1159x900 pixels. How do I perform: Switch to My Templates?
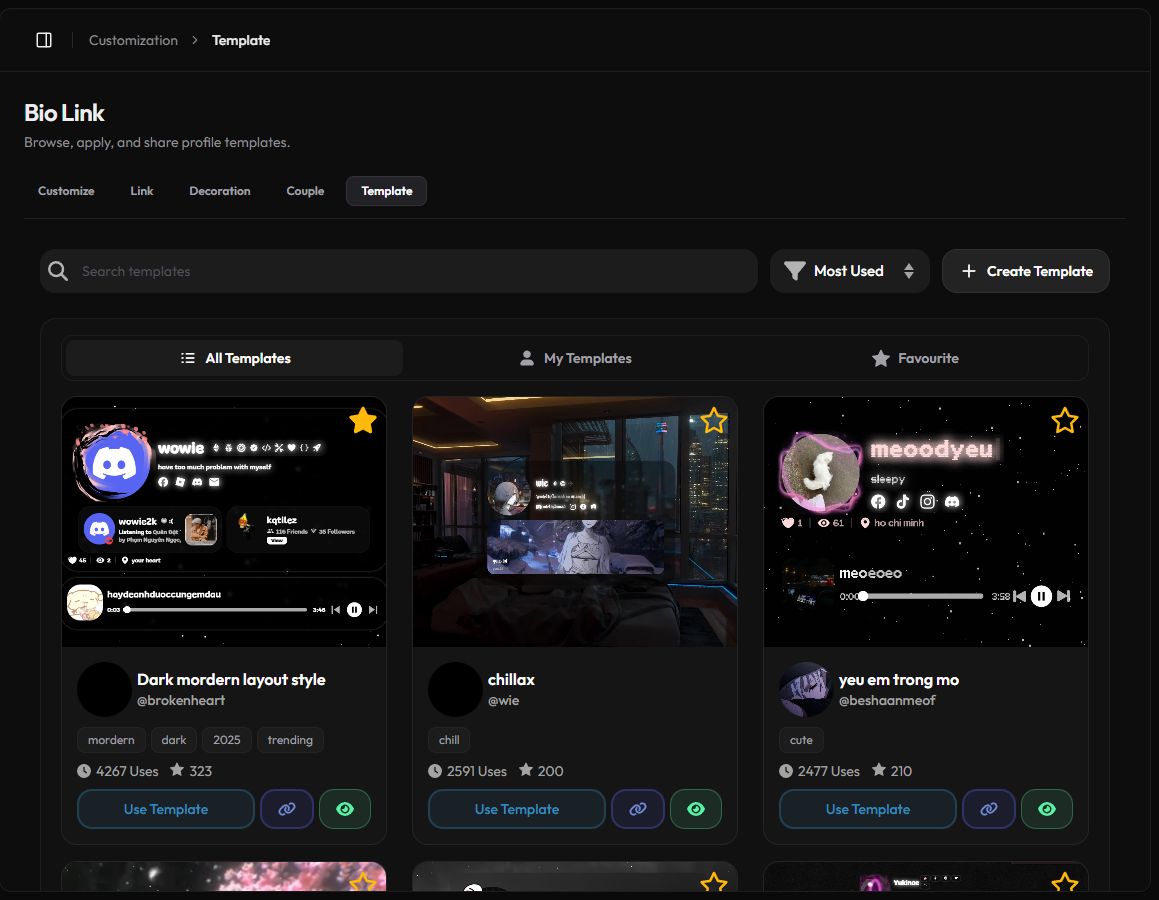click(576, 358)
